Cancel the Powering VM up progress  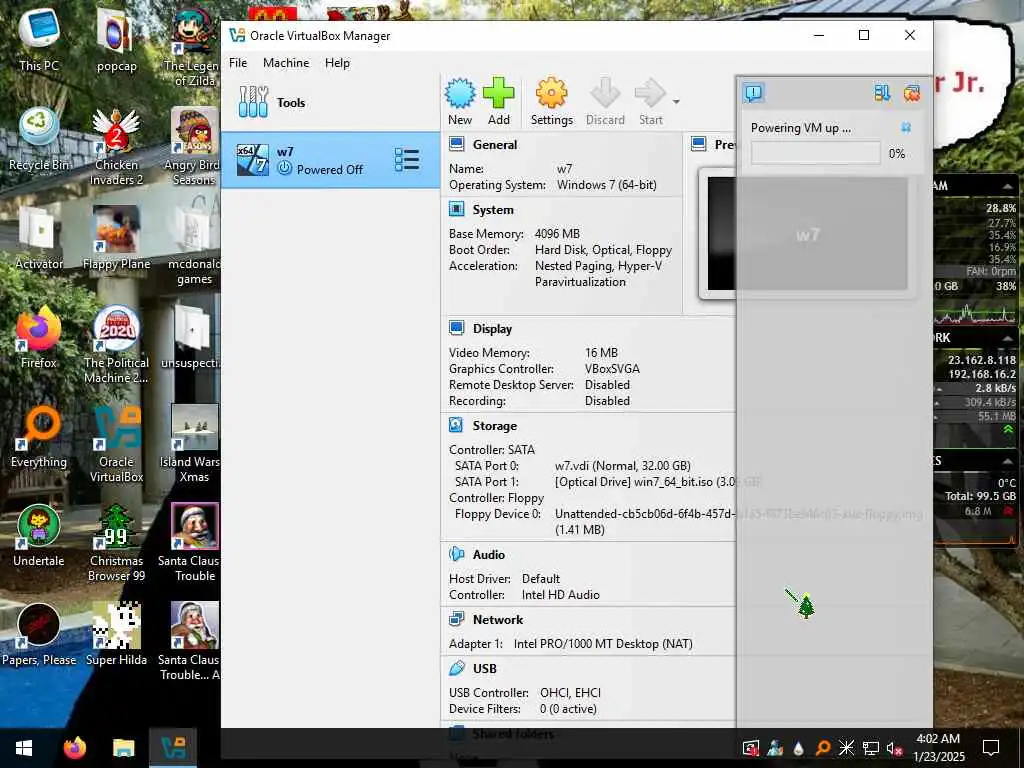point(906,127)
